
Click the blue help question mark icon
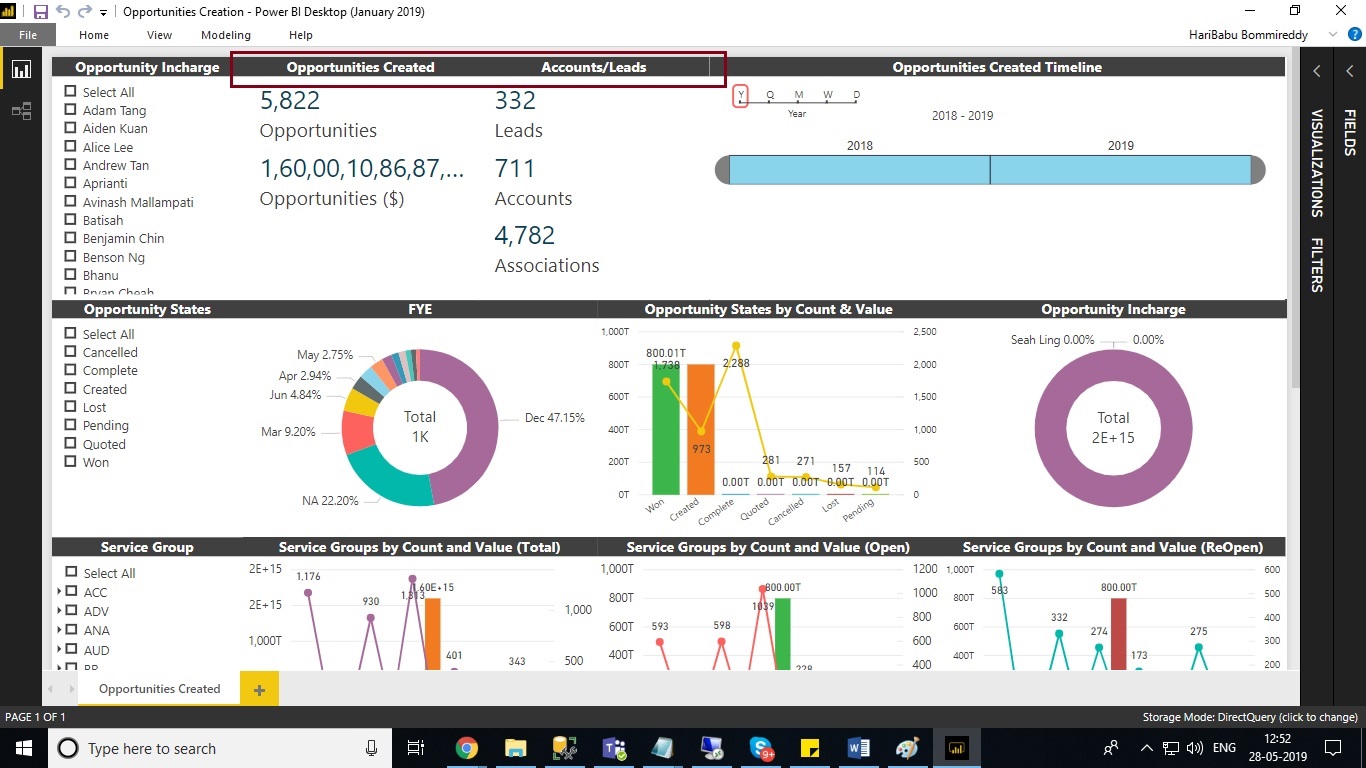(1354, 34)
